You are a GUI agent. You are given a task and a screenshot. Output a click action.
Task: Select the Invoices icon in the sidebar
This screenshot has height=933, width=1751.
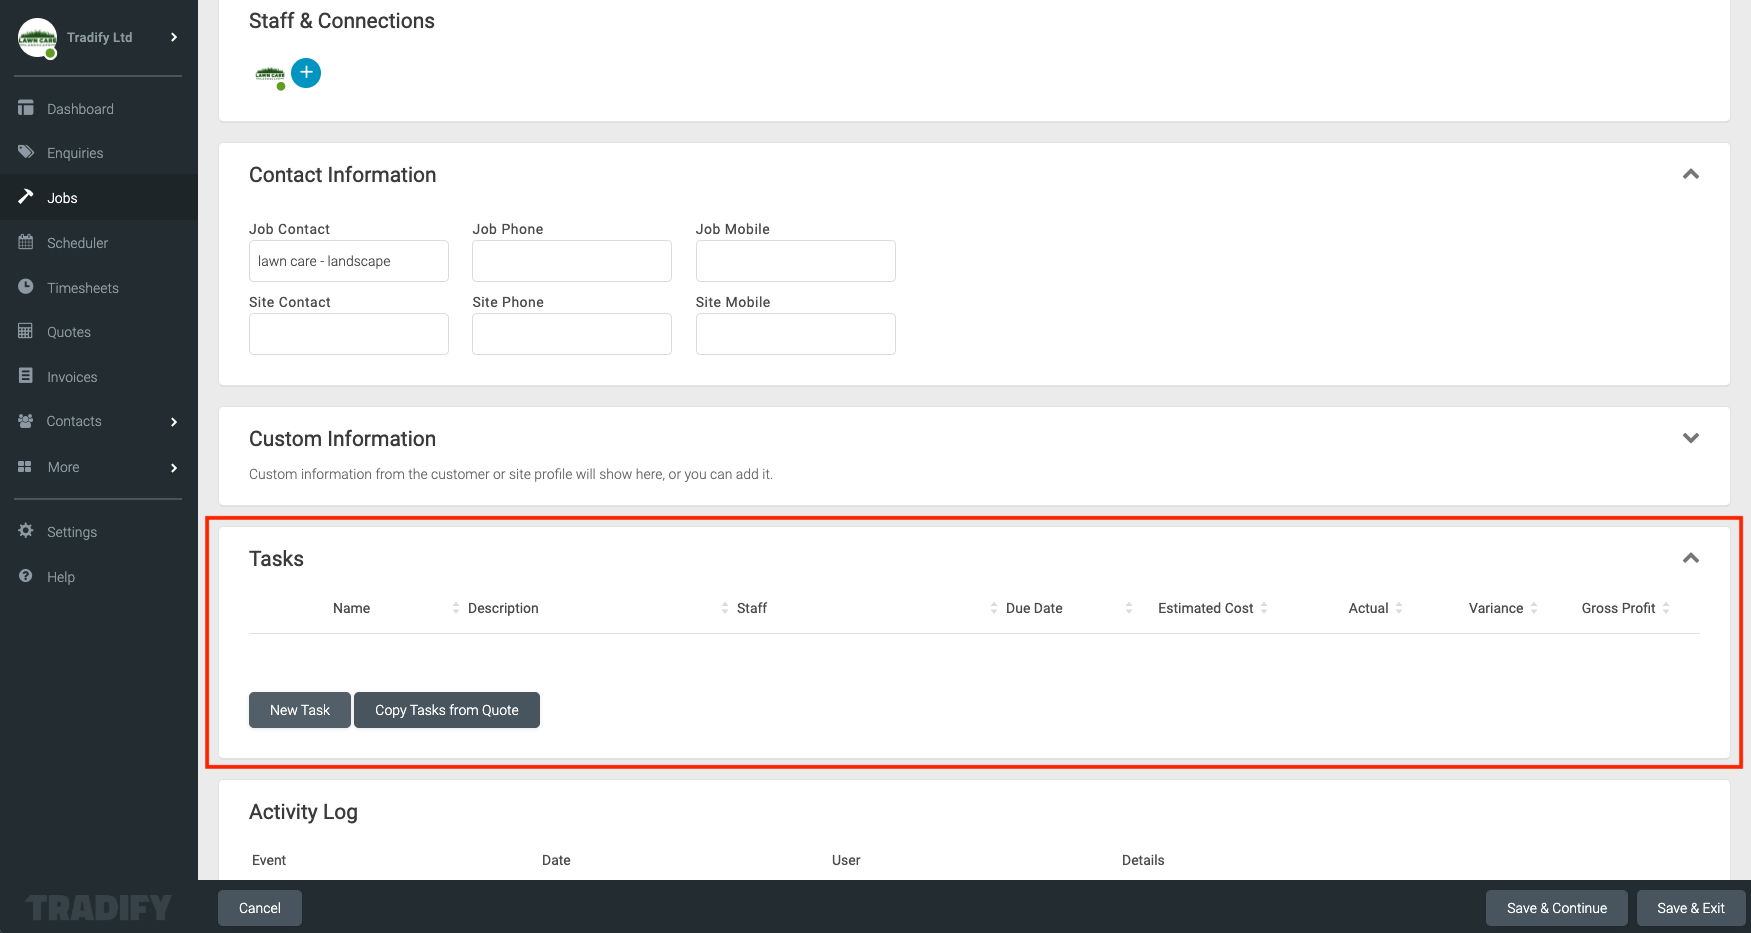pos(25,376)
